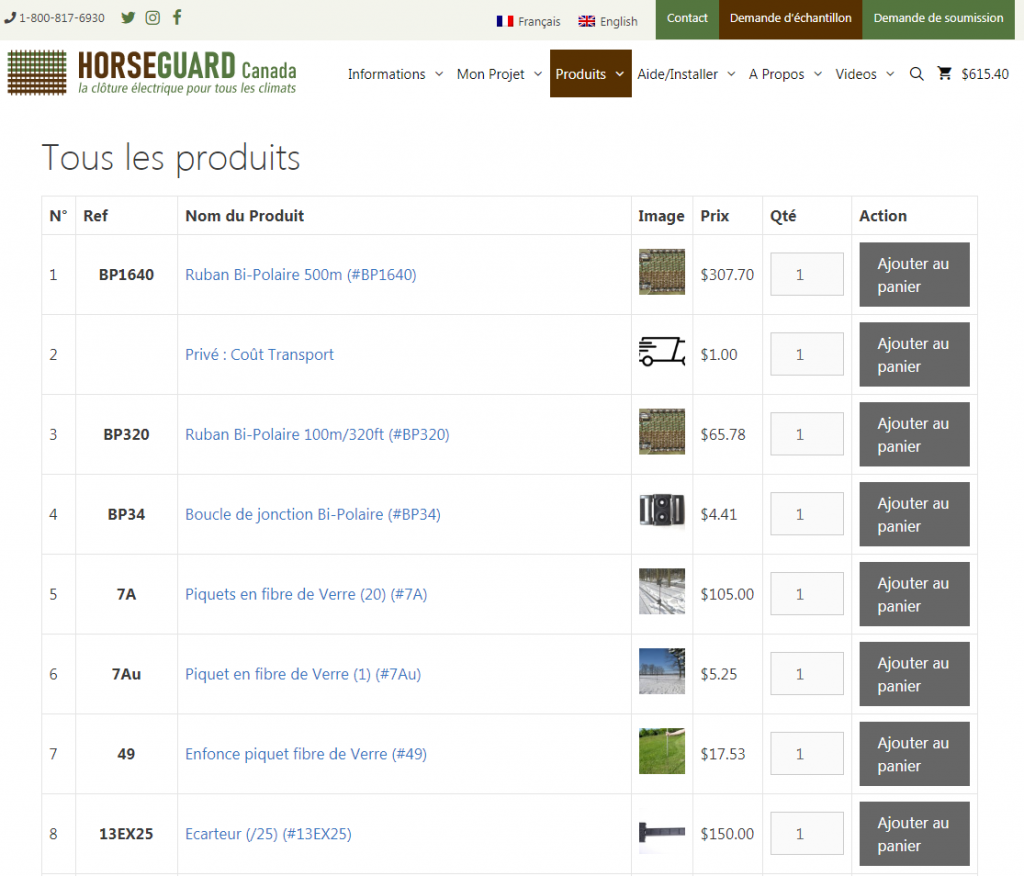The width and height of the screenshot is (1024, 876).
Task: Open the A Propos menu
Action: pos(776,74)
